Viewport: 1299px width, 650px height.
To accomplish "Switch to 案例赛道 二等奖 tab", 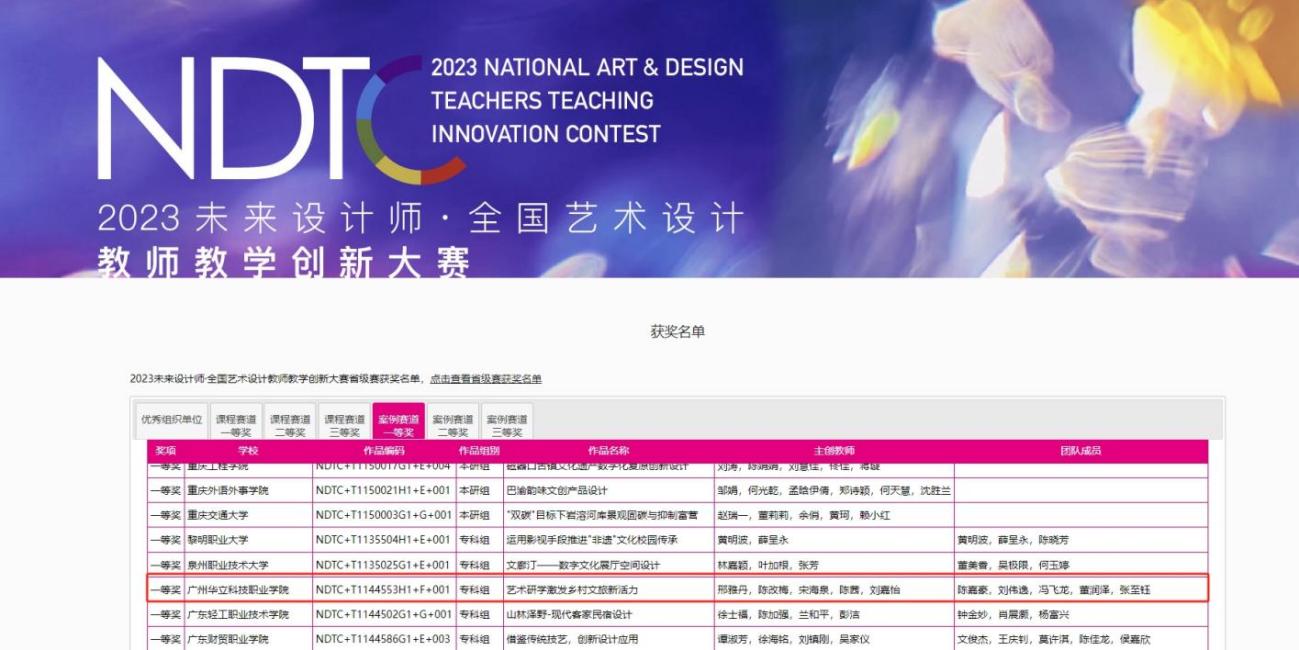I will coord(452,425).
